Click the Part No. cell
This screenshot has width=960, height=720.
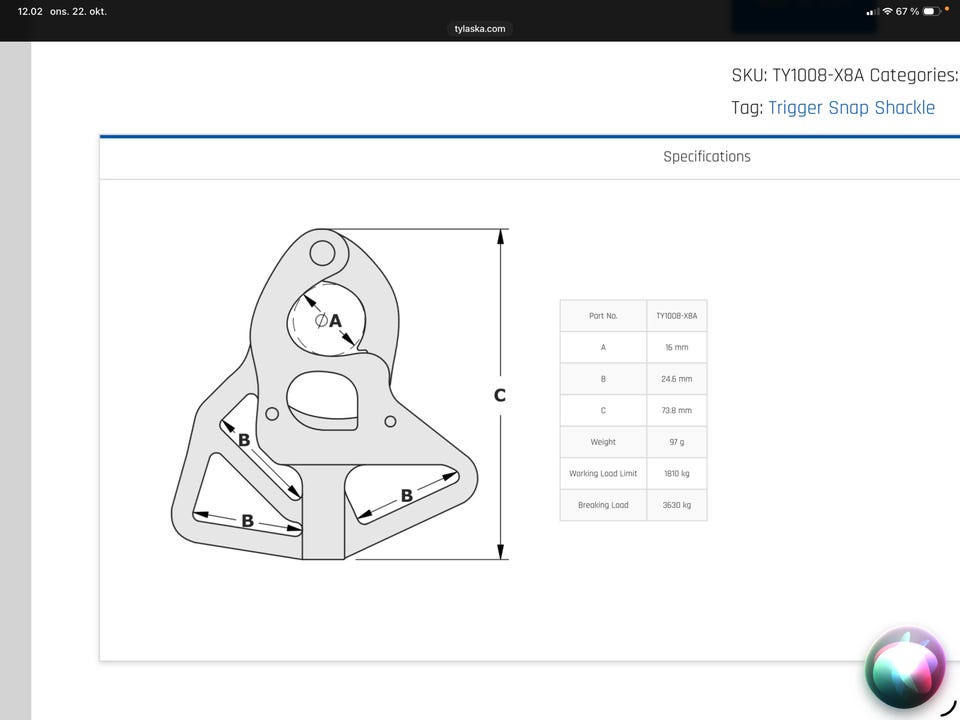coord(603,316)
